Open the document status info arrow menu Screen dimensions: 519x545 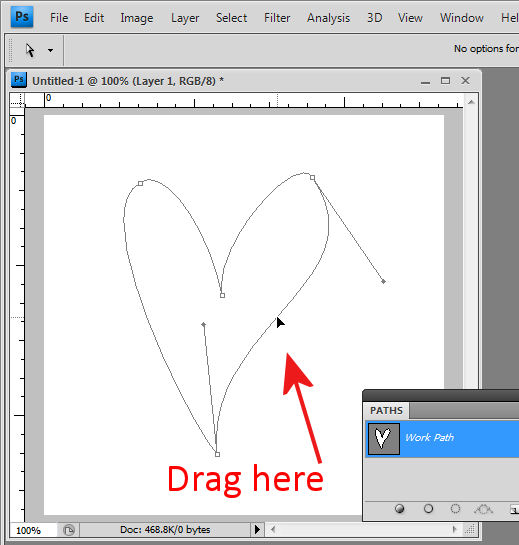pyautogui.click(x=257, y=530)
